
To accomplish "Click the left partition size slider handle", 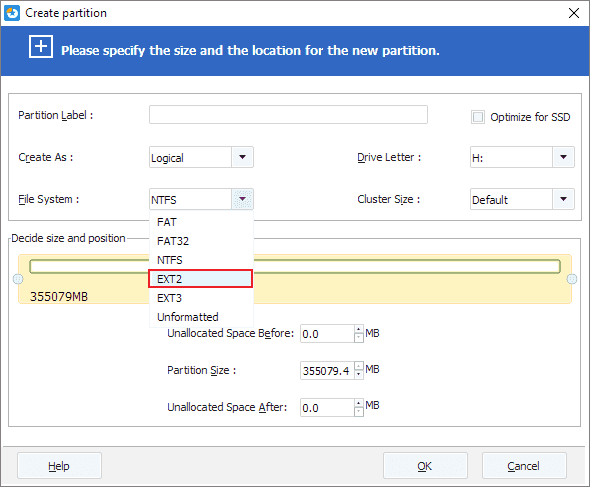I will tap(18, 279).
